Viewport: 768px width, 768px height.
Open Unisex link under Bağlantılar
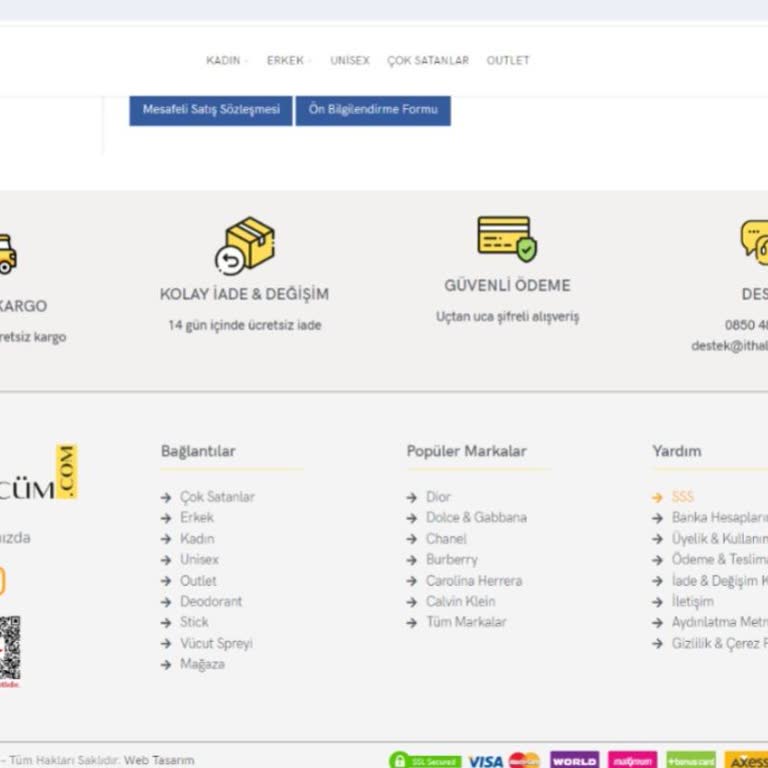pos(199,559)
